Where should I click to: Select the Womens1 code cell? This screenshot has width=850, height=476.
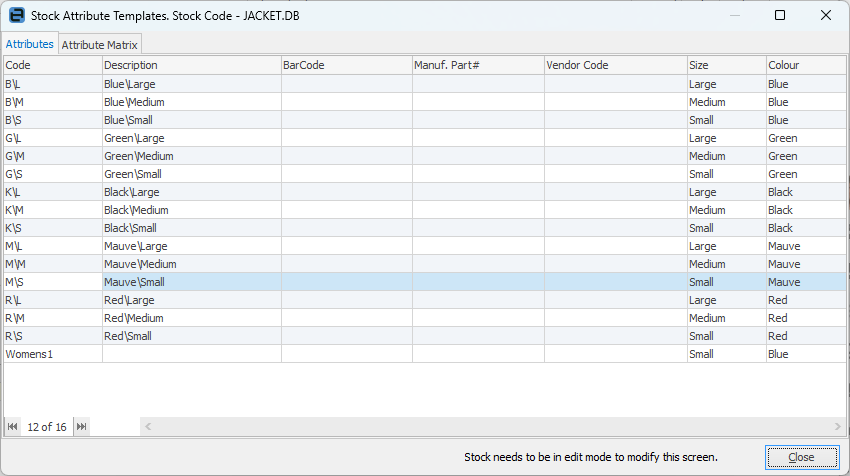coord(53,354)
